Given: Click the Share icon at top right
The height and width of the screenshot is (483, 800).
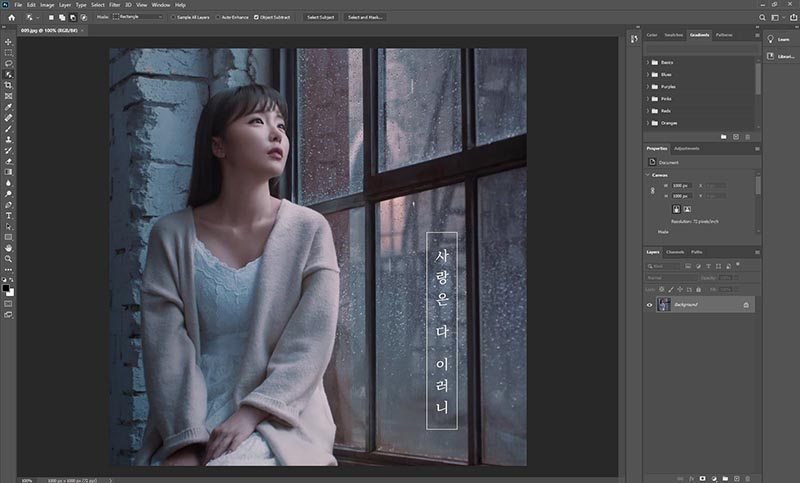Looking at the screenshot, I should click(793, 17).
